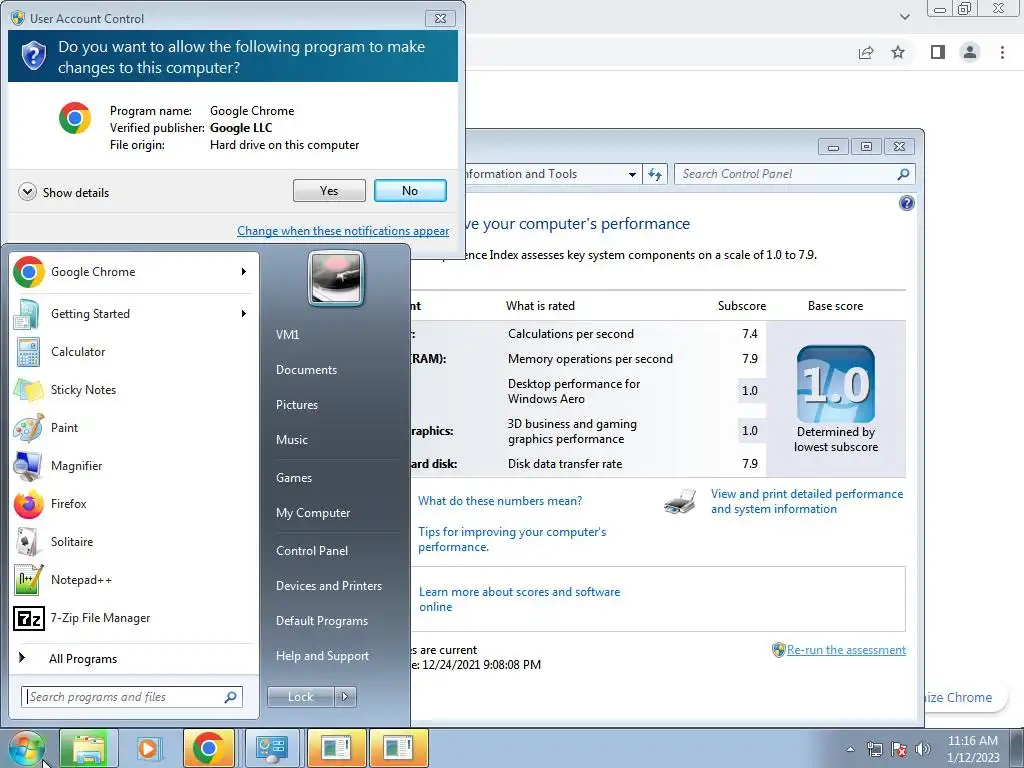Click the Search Control Panel field
This screenshot has width=1024, height=768.
coord(795,174)
